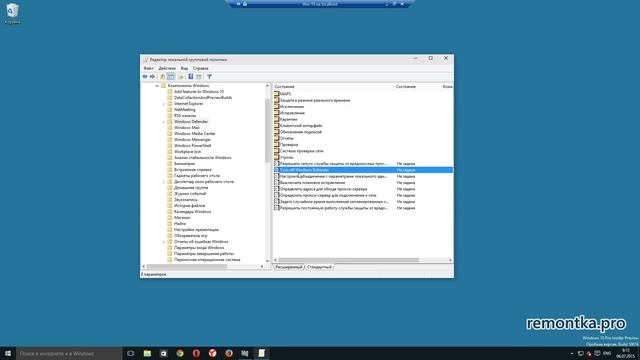The height and width of the screenshot is (360, 640).
Task: Maximize the Group Policy Editor window
Action: coord(431,58)
